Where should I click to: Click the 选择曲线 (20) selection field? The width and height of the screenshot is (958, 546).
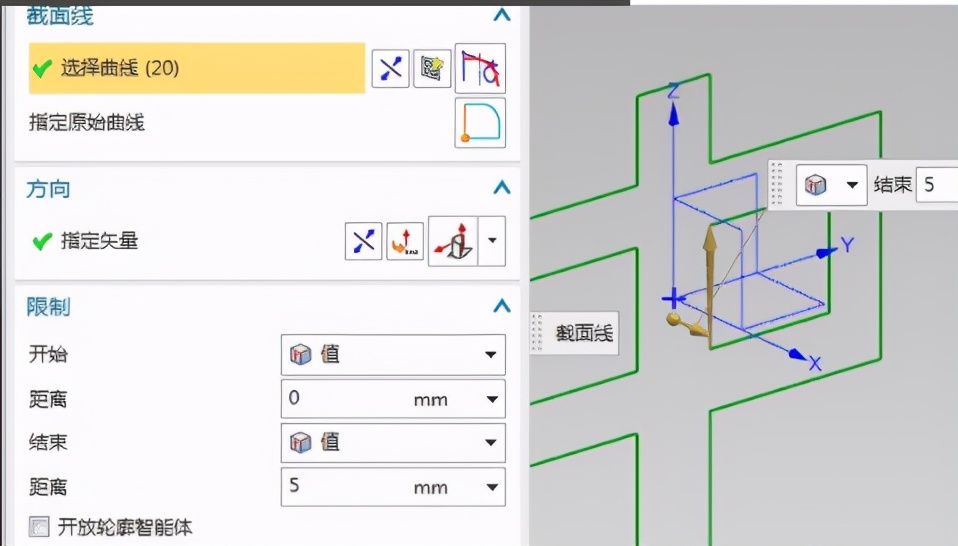[197, 68]
